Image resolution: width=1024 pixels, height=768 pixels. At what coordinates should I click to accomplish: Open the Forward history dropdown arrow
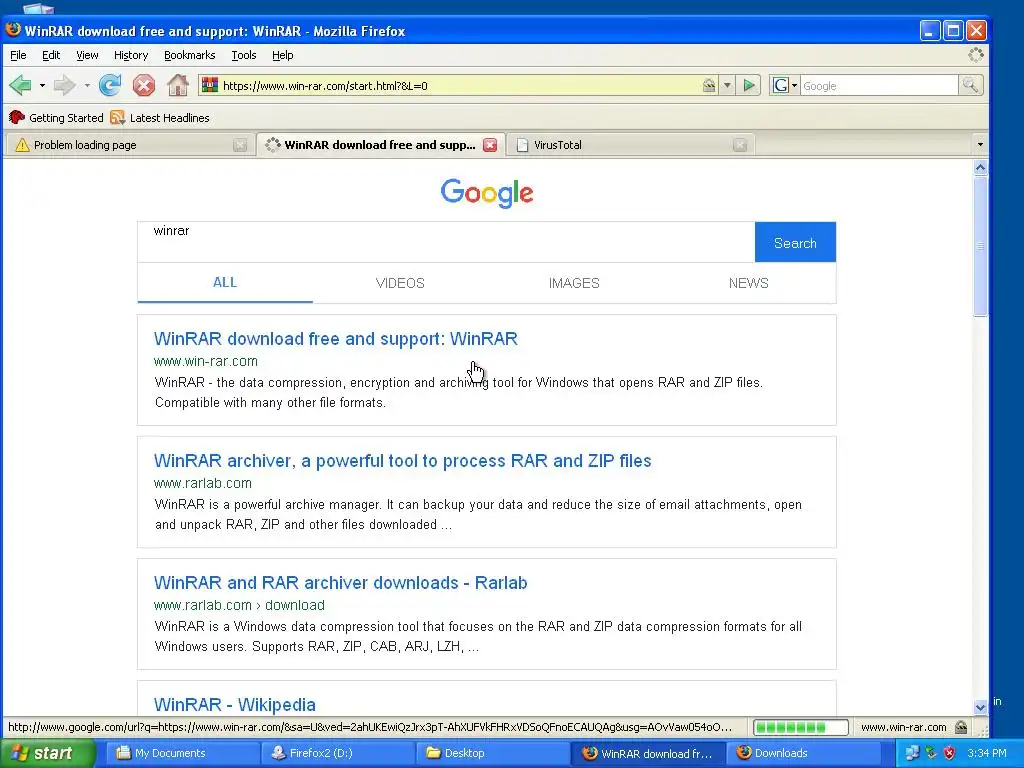coord(86,86)
